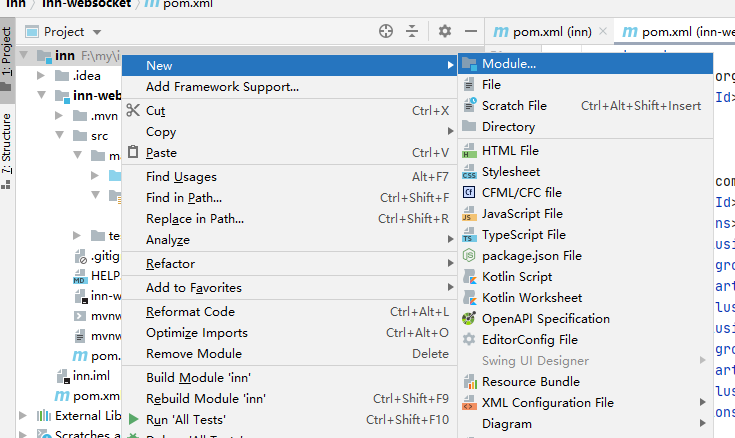The height and width of the screenshot is (438, 735).
Task: Click the Paste clipboard icon
Action: click(133, 152)
